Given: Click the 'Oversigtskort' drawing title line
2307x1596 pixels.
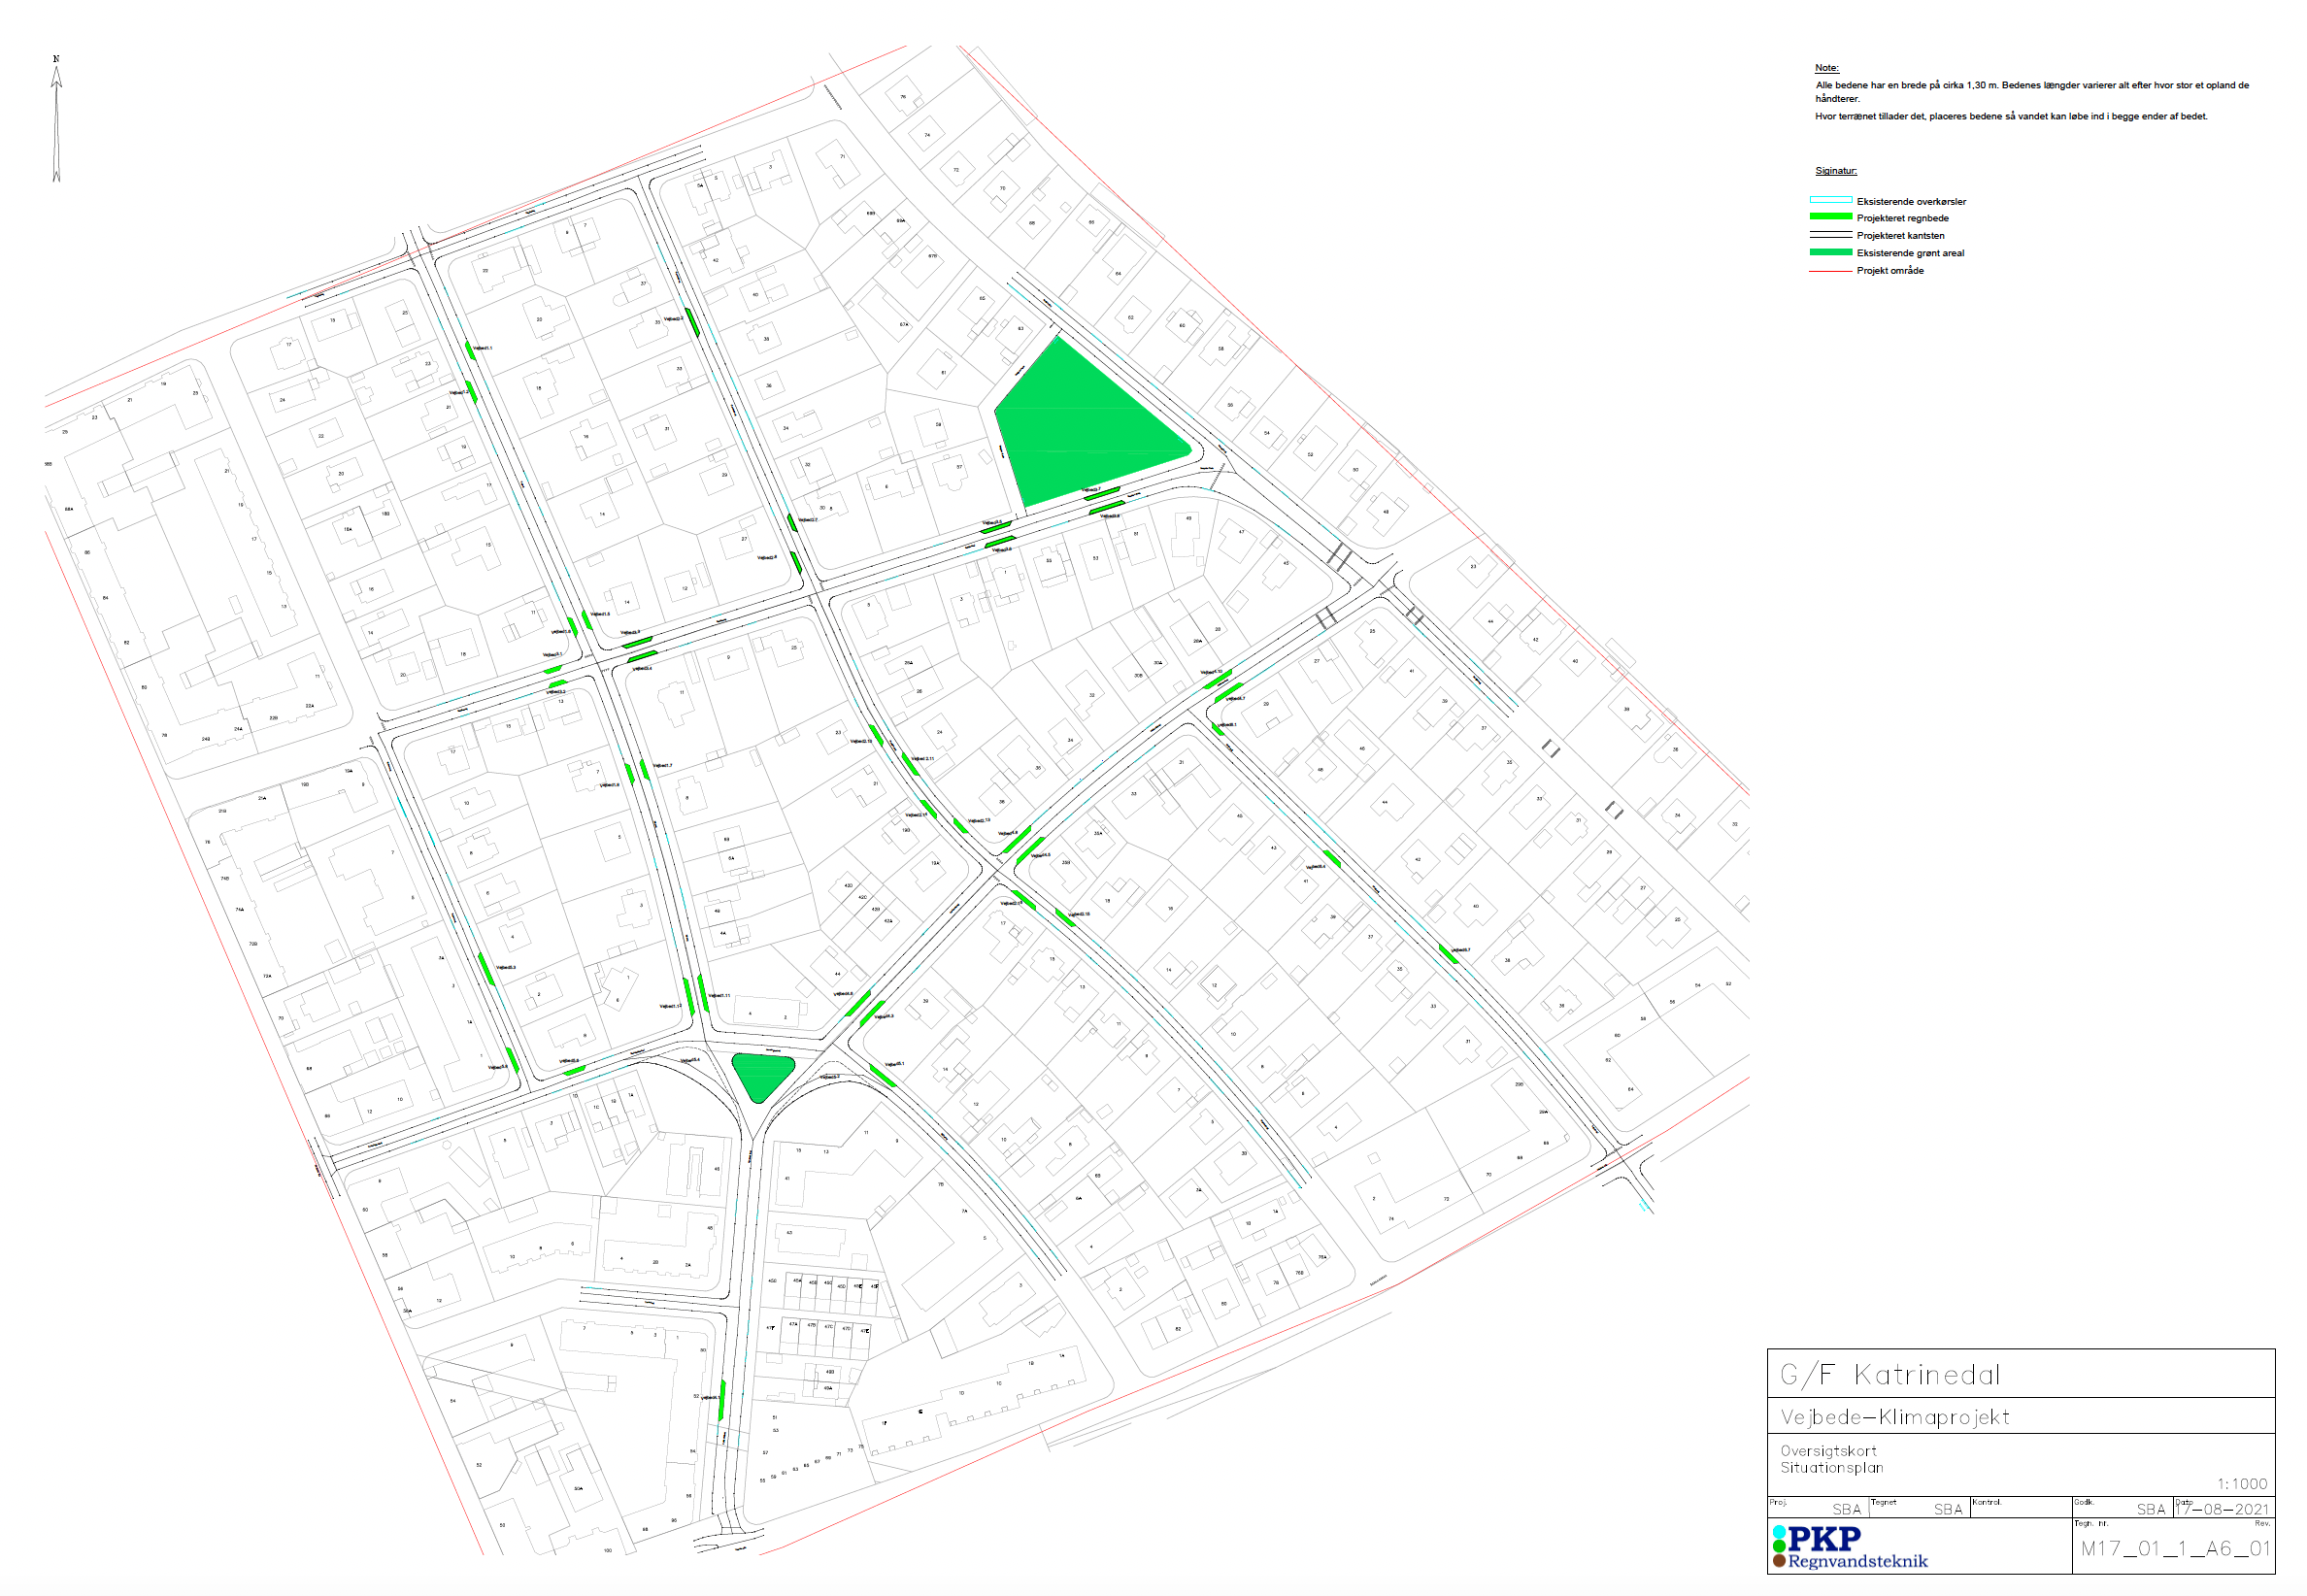Looking at the screenshot, I should tap(1828, 1451).
